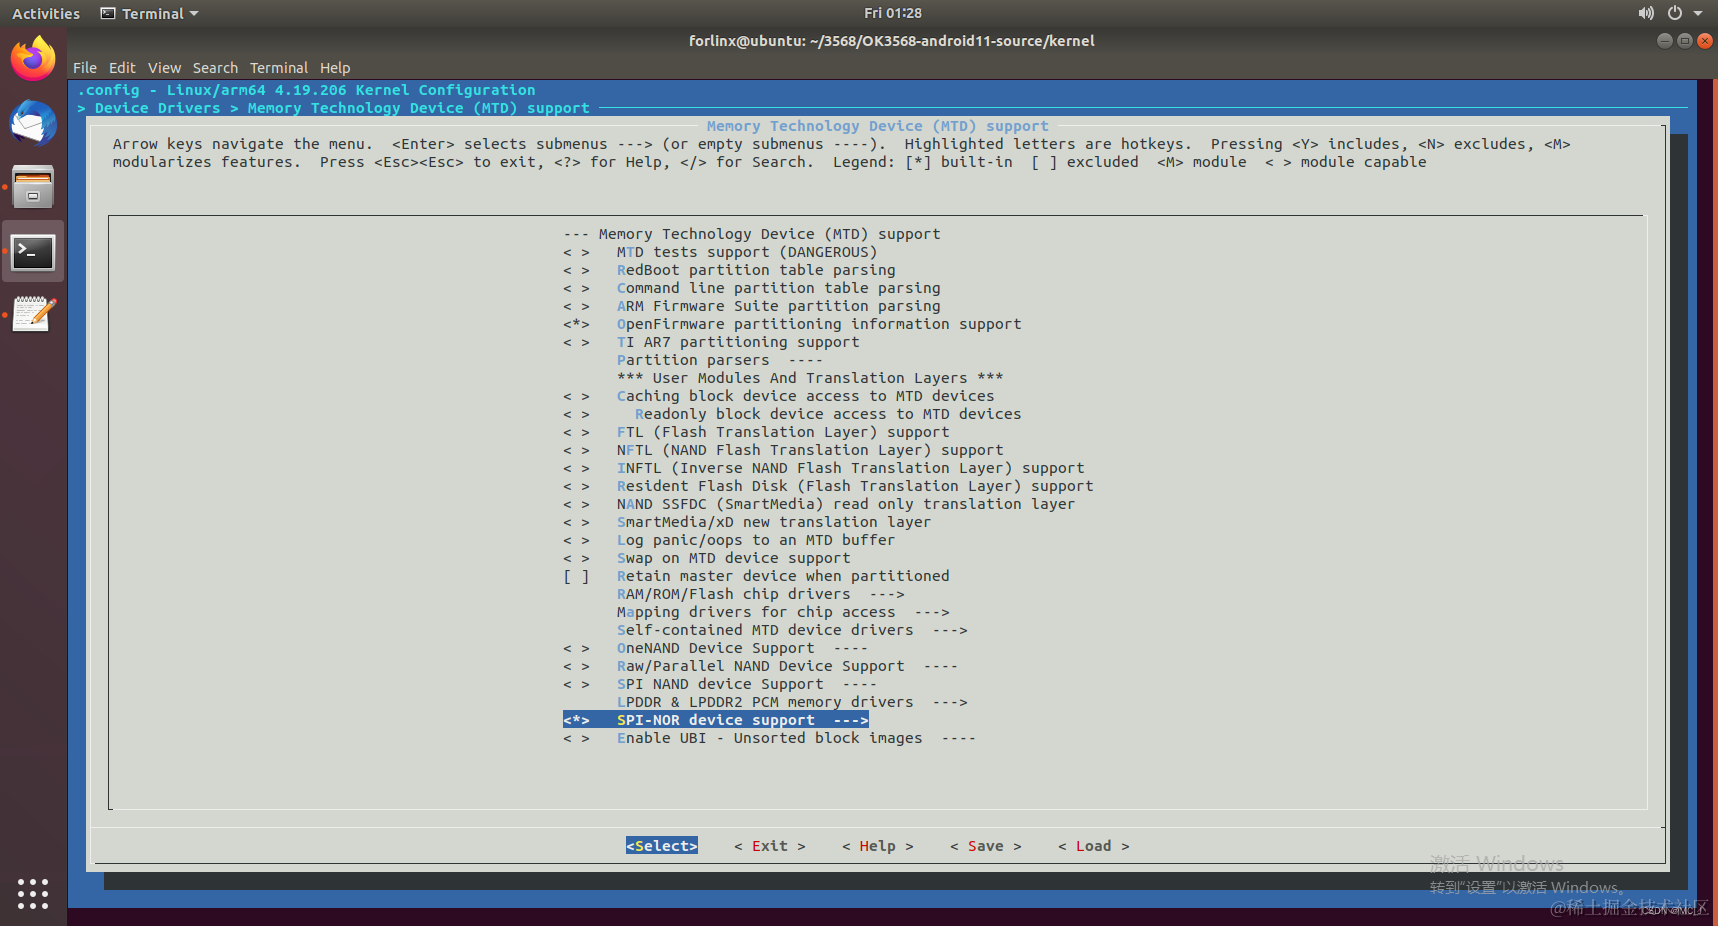Toggle Swap on MTD device support

706,558
